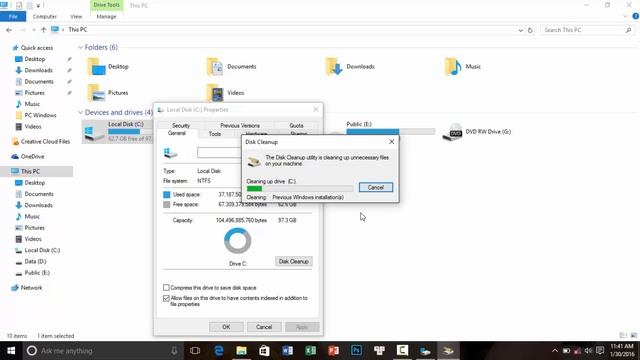
Task: Click the Public (E:) usage bar
Action: tap(391, 131)
